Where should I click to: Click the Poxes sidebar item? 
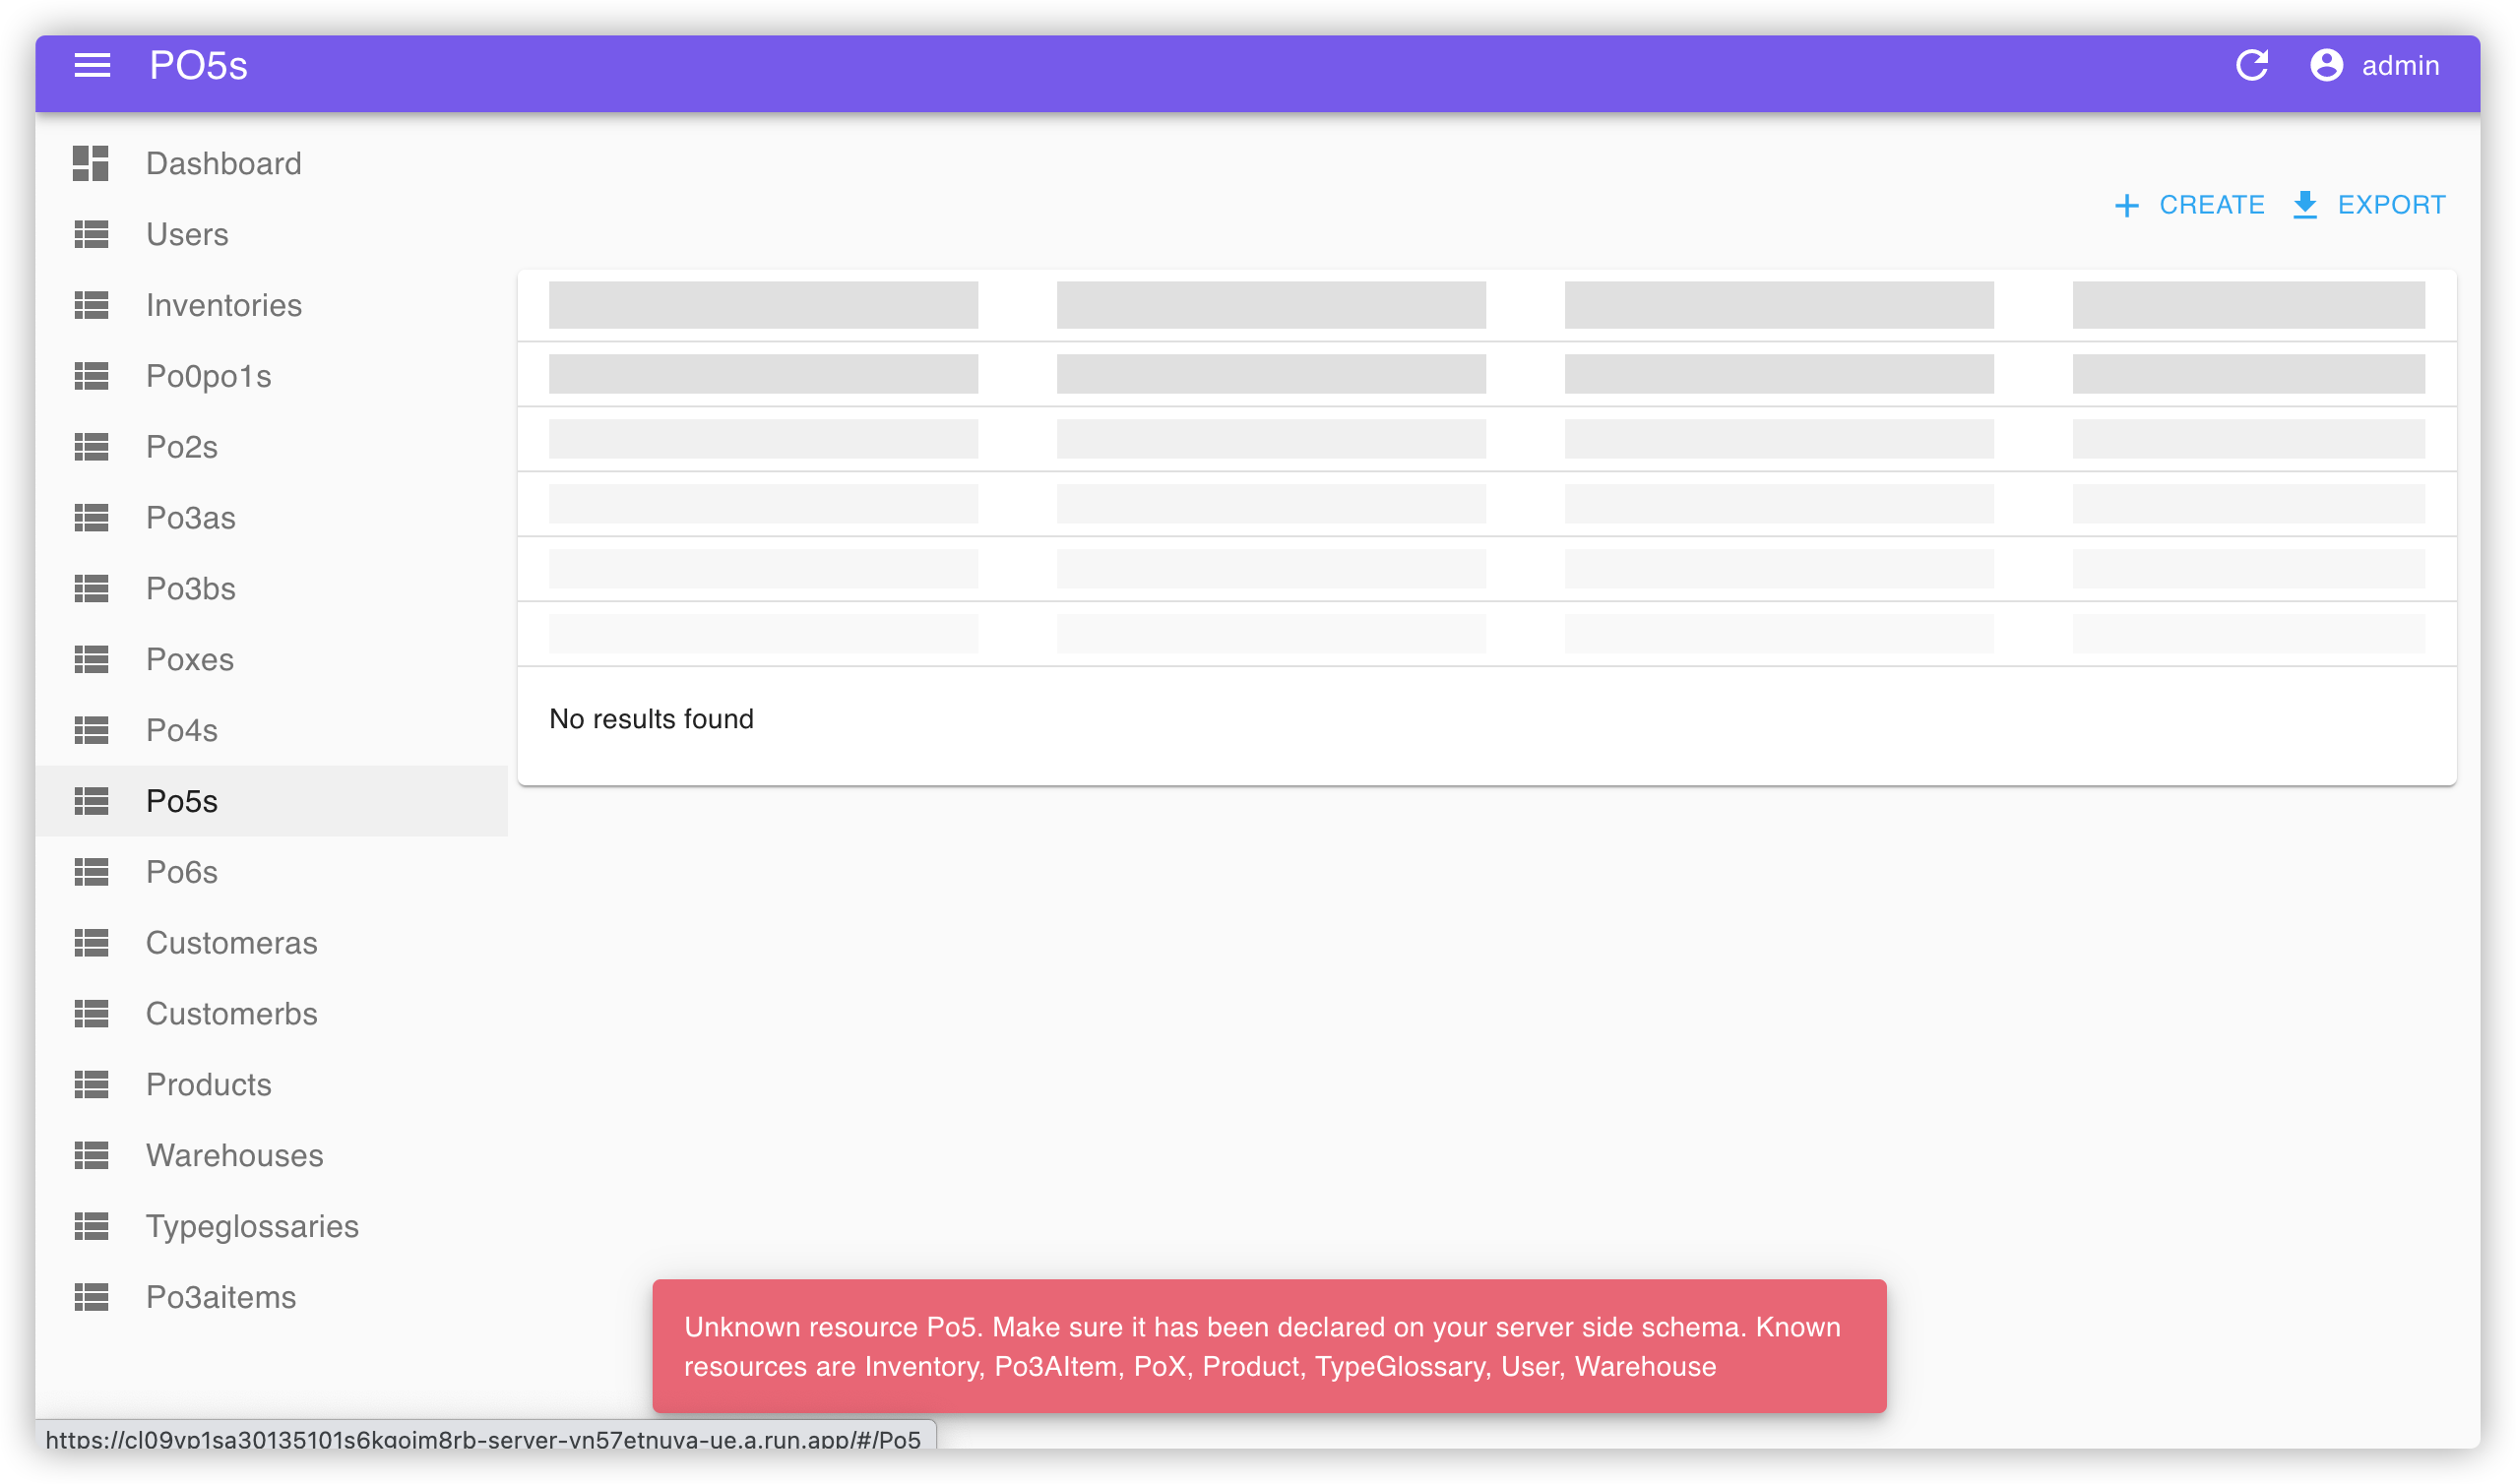190,659
